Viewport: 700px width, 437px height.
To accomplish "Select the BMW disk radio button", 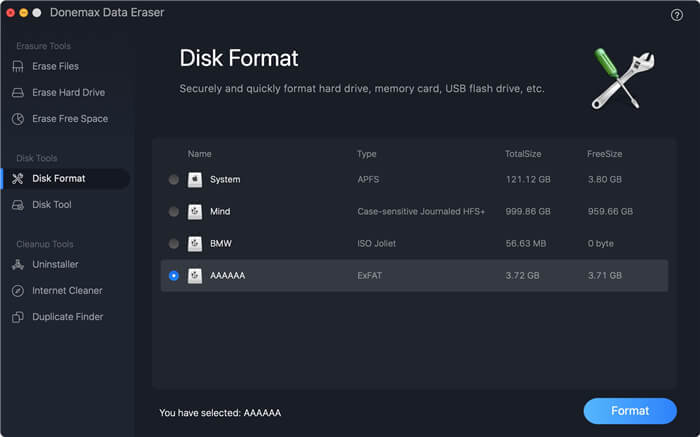I will point(174,244).
